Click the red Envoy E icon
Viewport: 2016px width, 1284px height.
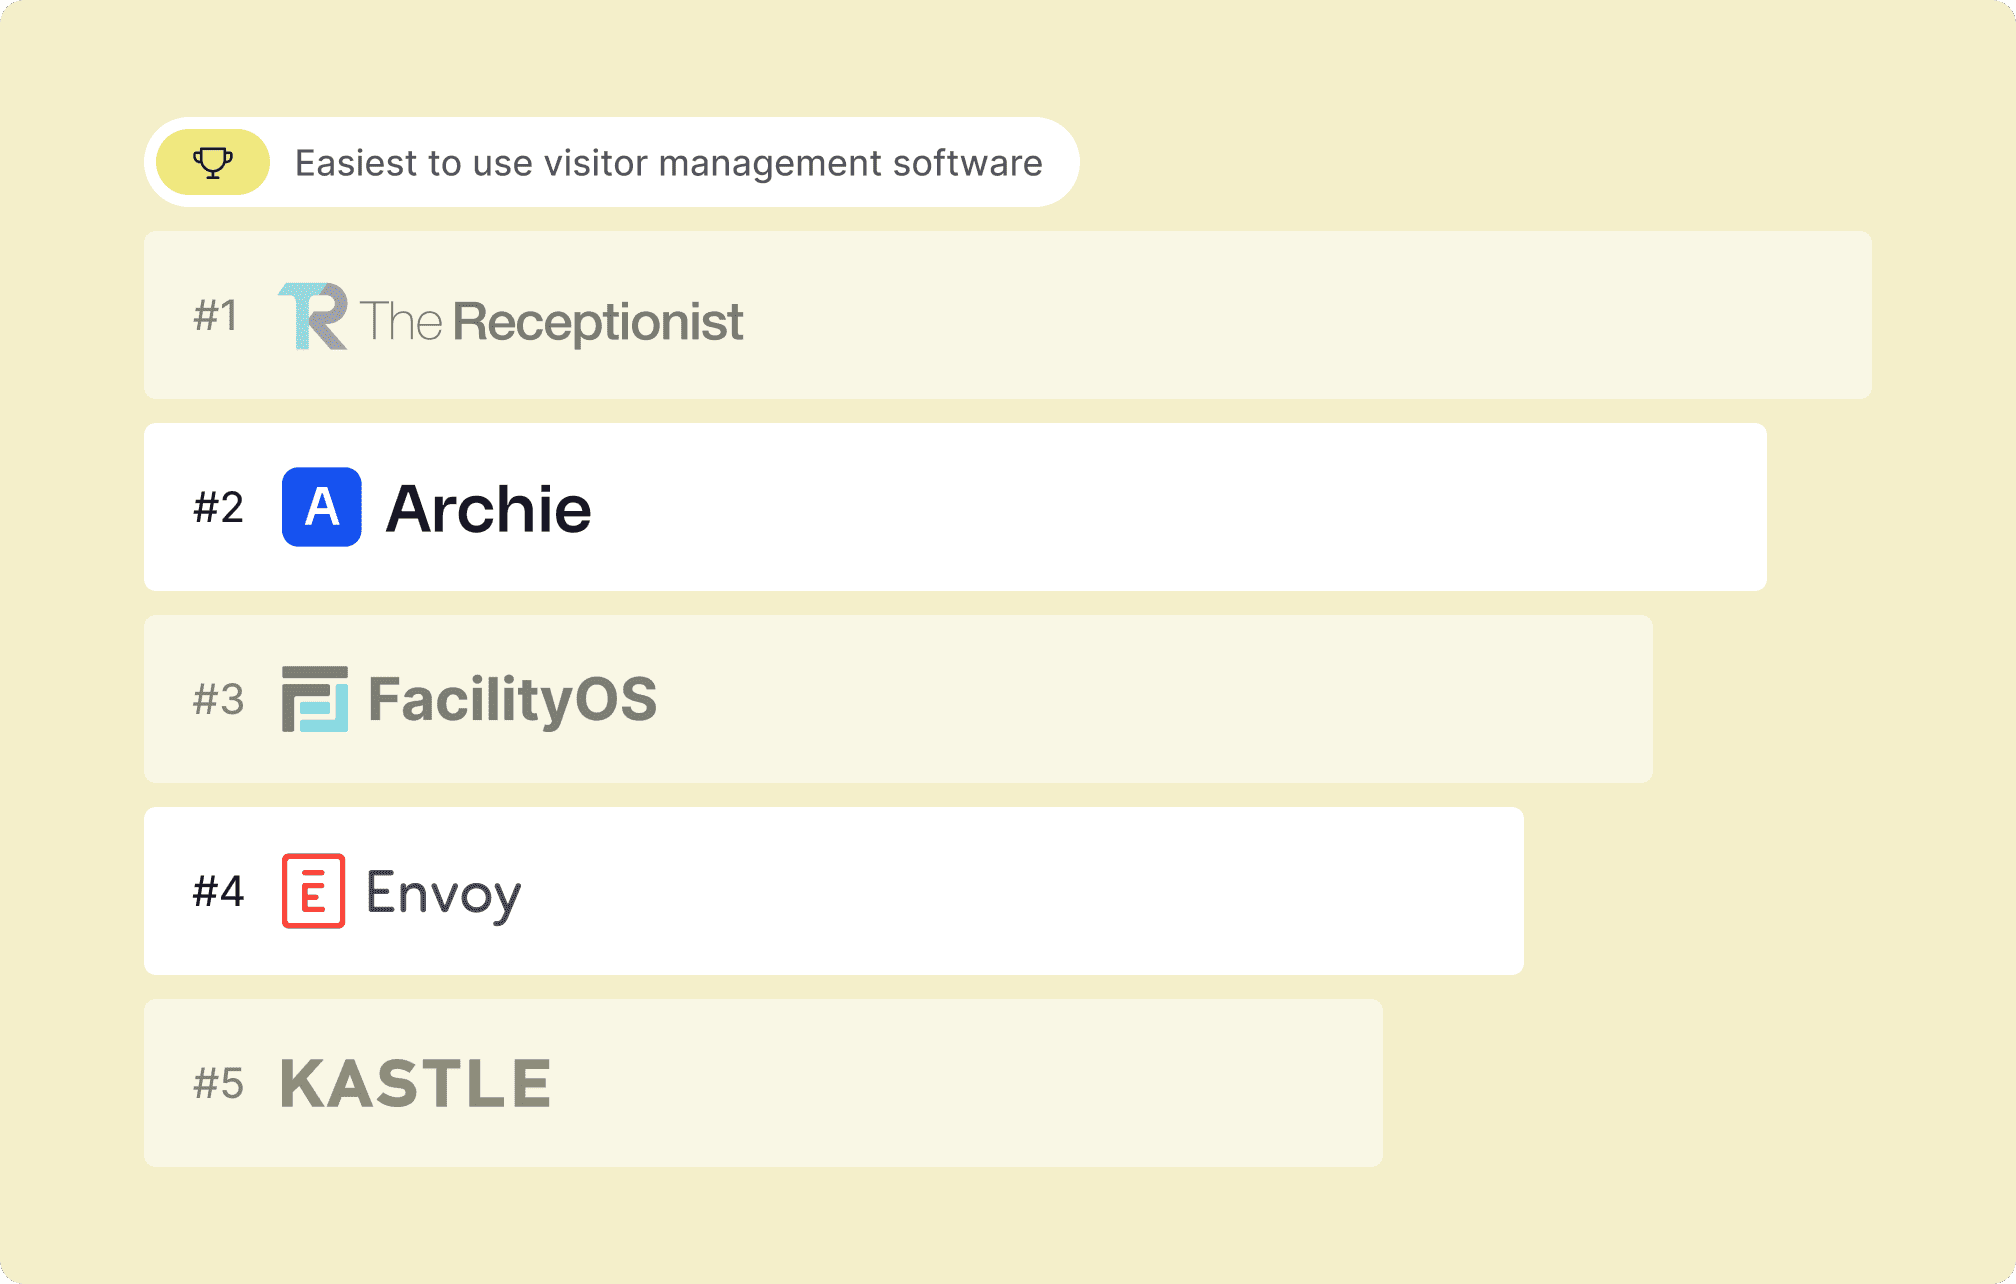[x=313, y=891]
